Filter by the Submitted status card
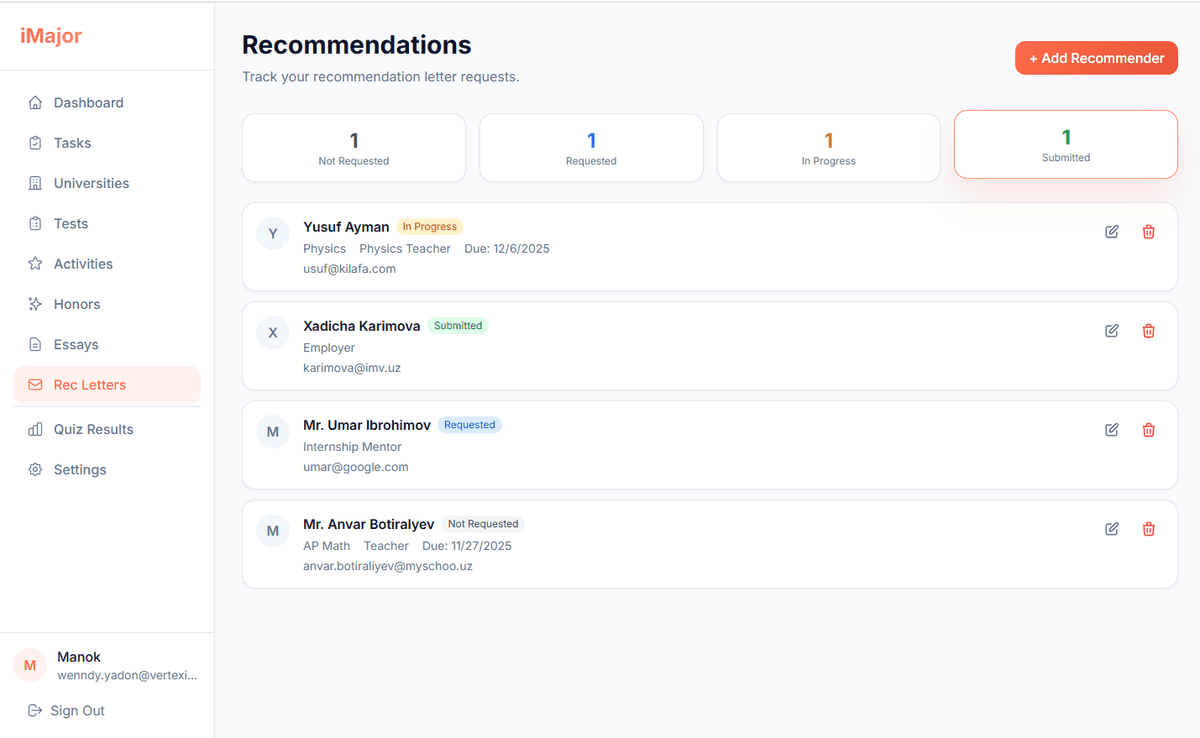The image size is (1200, 738). 1065,145
